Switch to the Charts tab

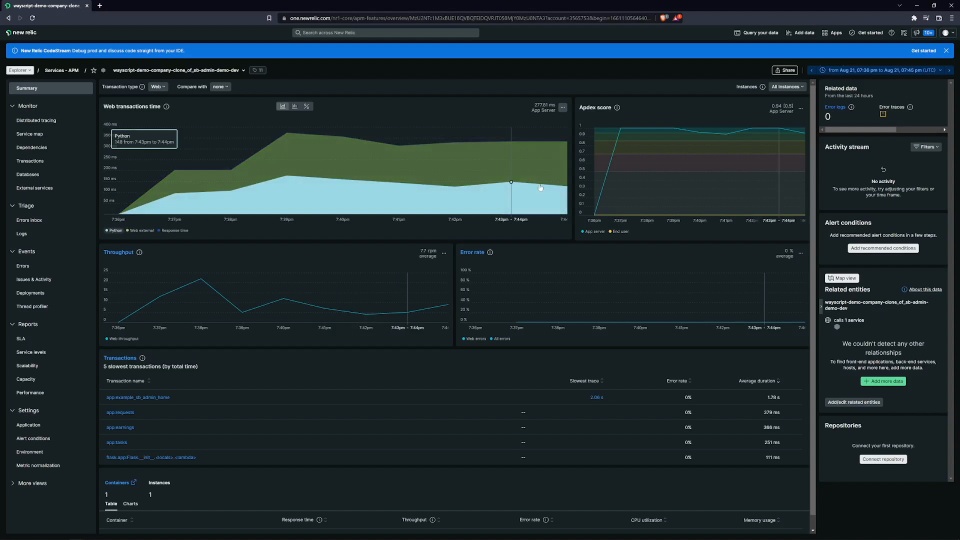click(130, 504)
